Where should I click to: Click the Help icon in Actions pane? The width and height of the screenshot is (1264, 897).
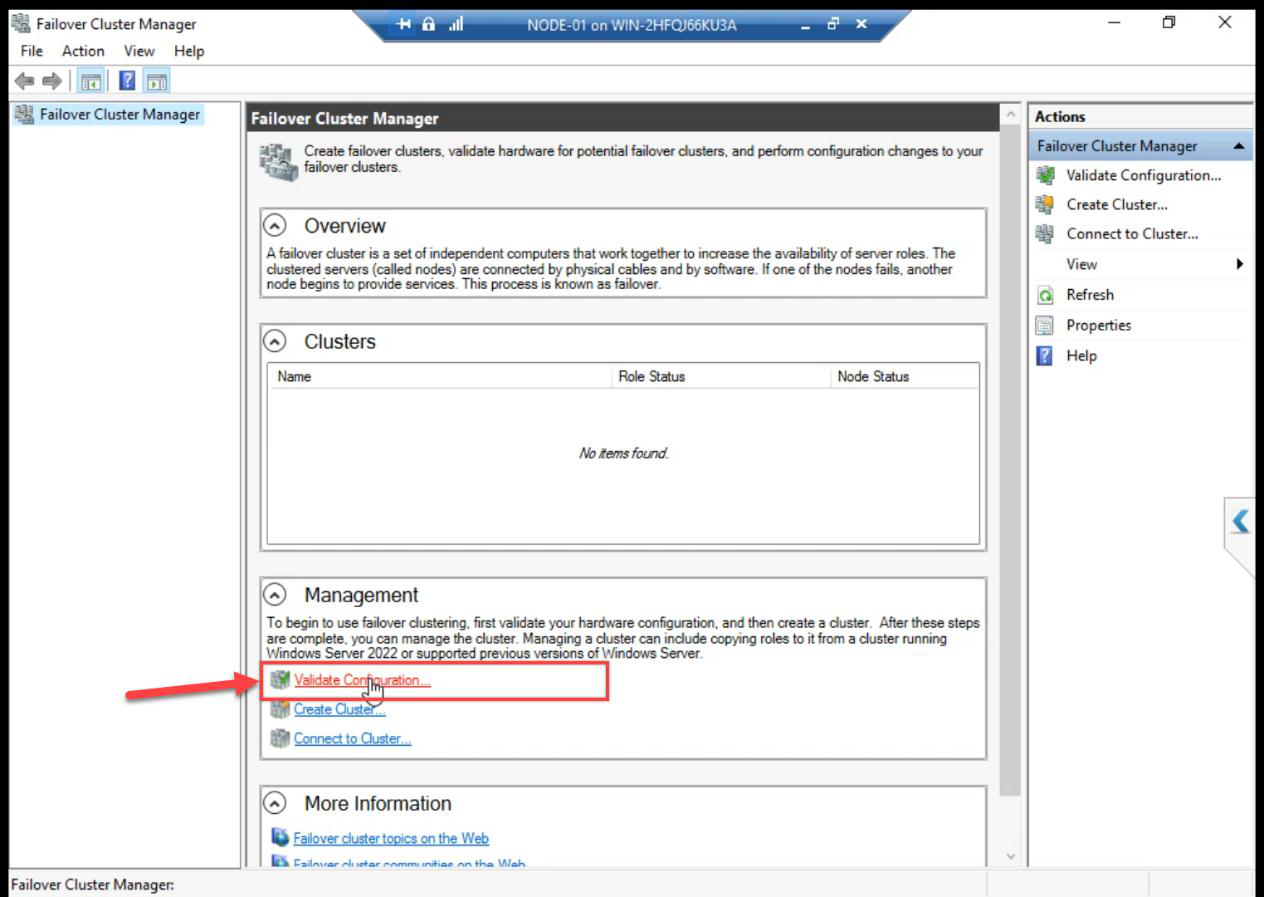coord(1045,355)
